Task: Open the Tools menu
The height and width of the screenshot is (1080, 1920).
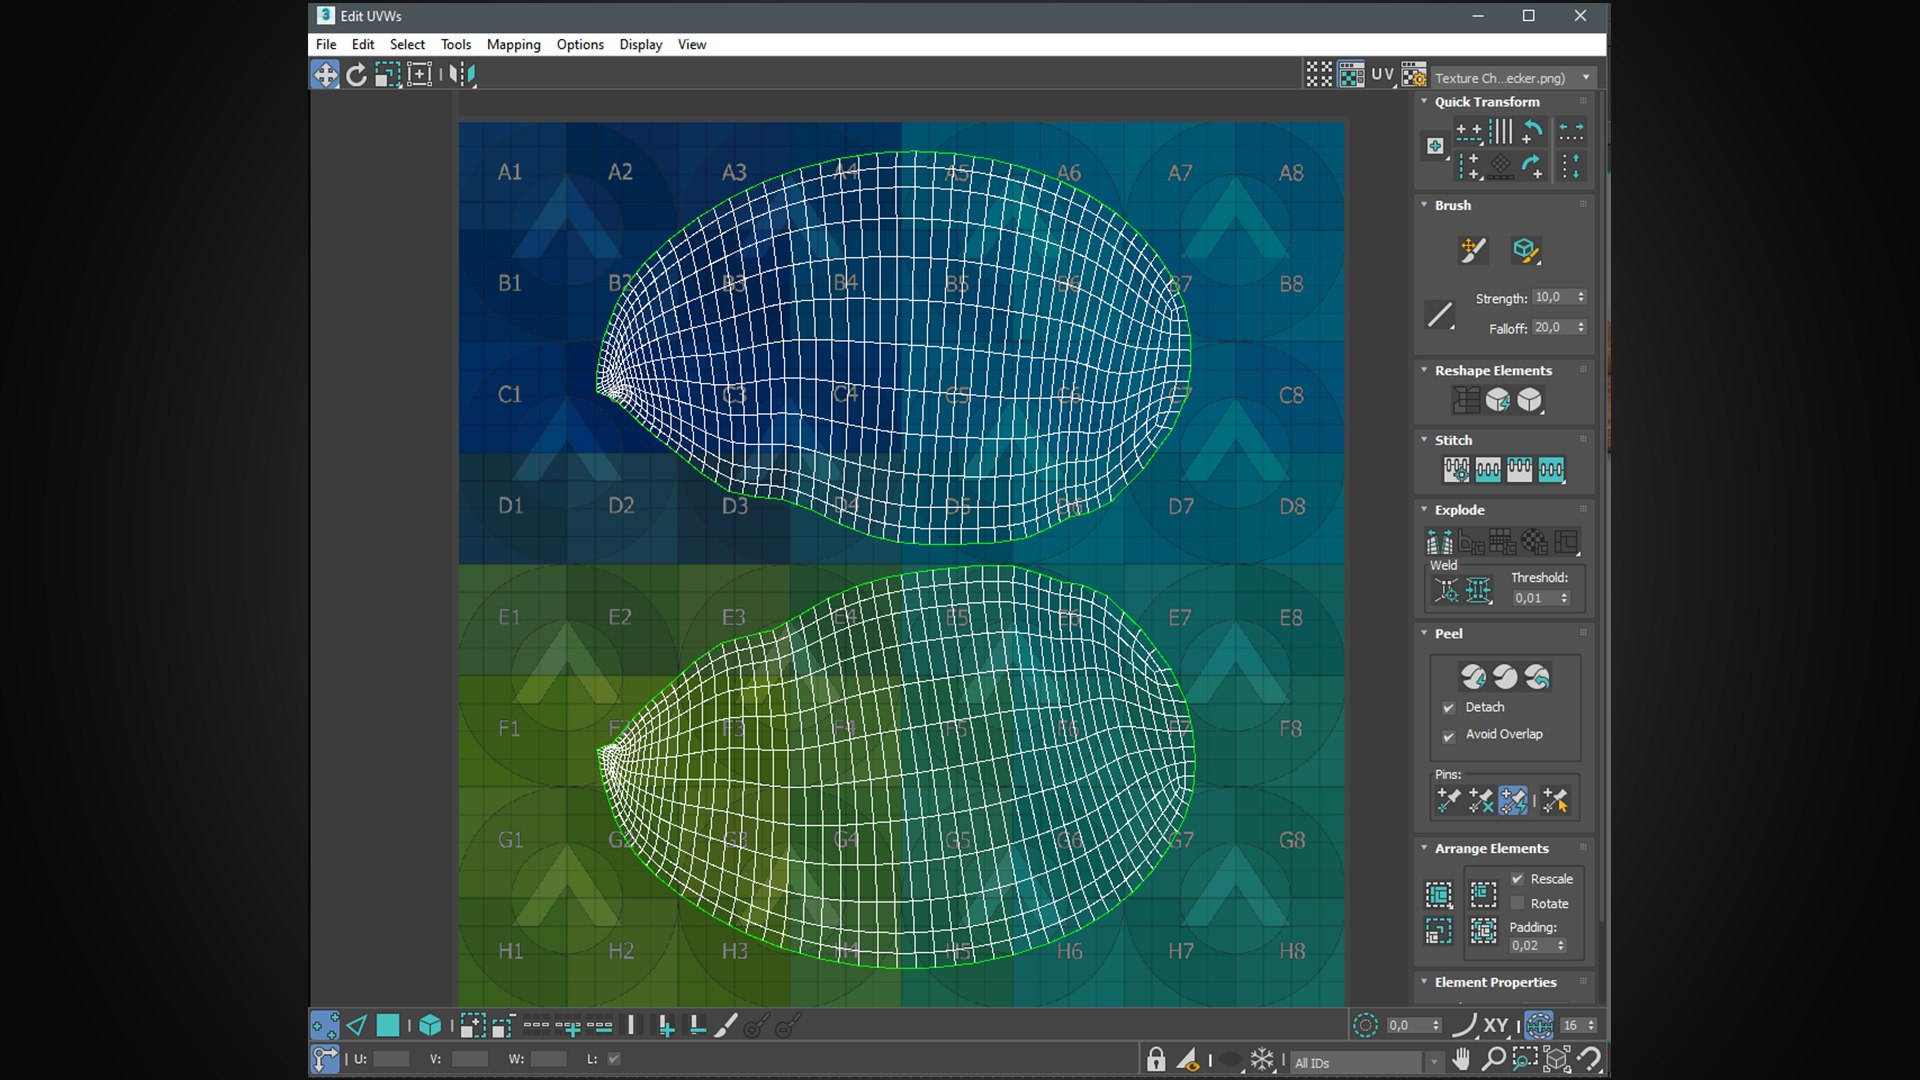Action: click(456, 44)
